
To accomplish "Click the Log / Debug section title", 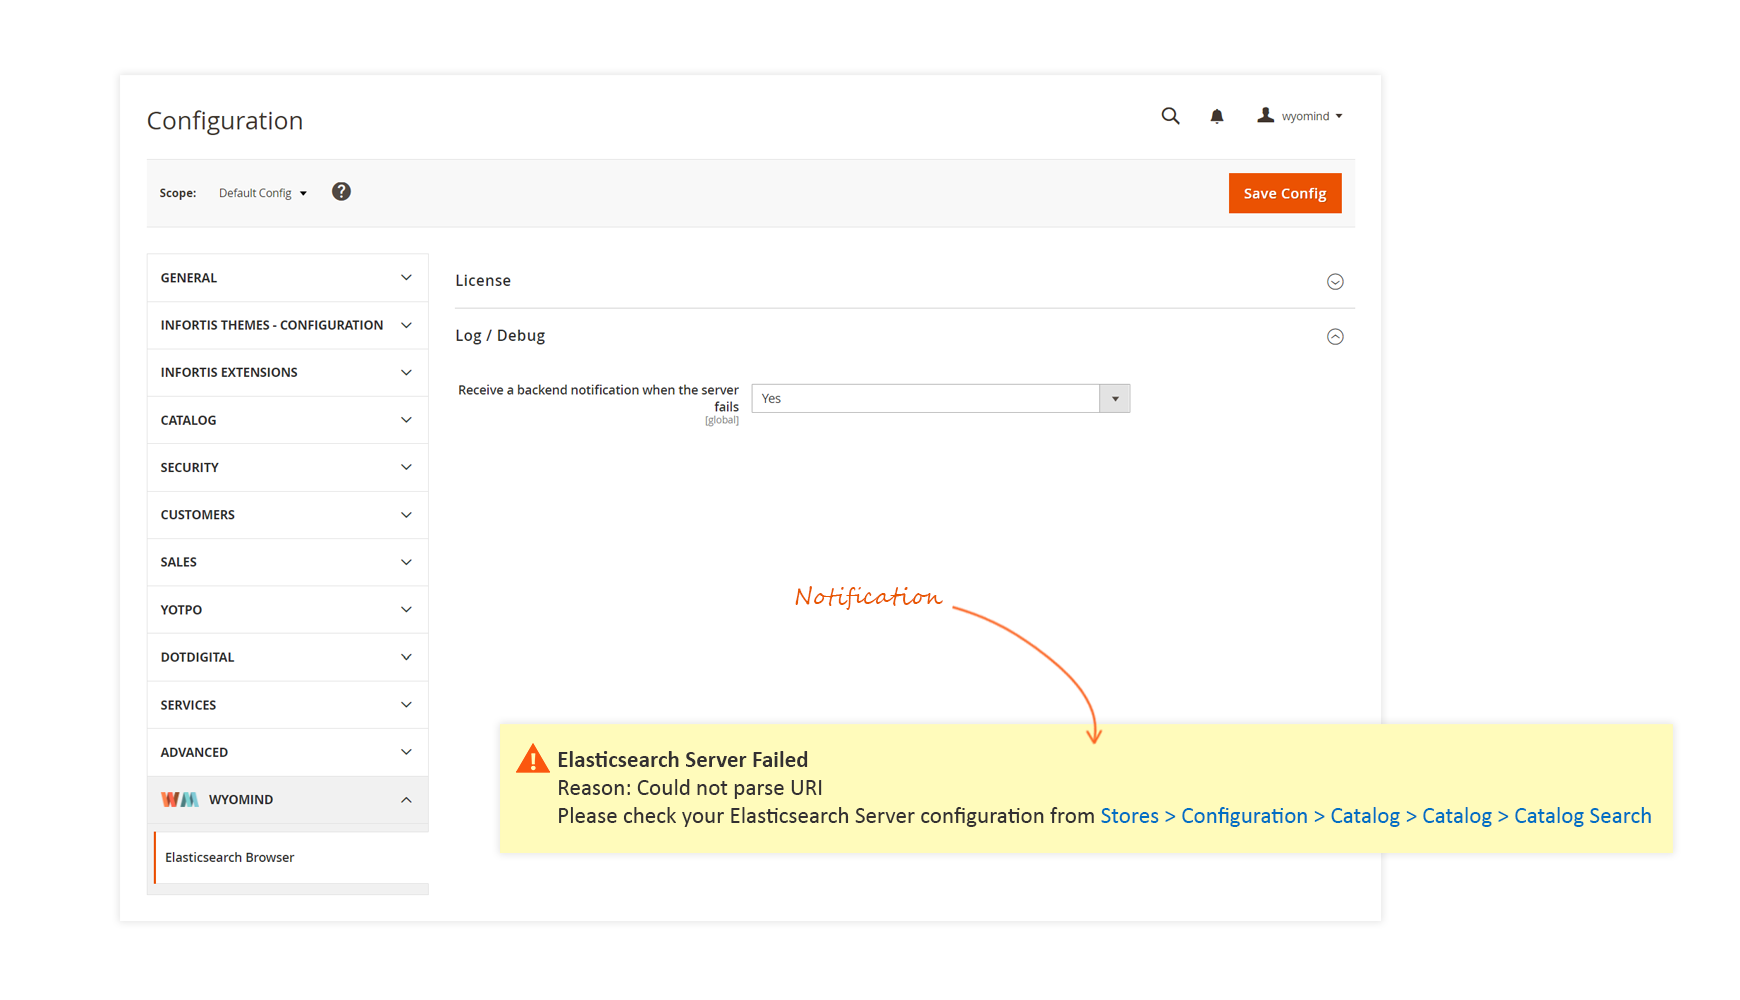I will point(500,336).
